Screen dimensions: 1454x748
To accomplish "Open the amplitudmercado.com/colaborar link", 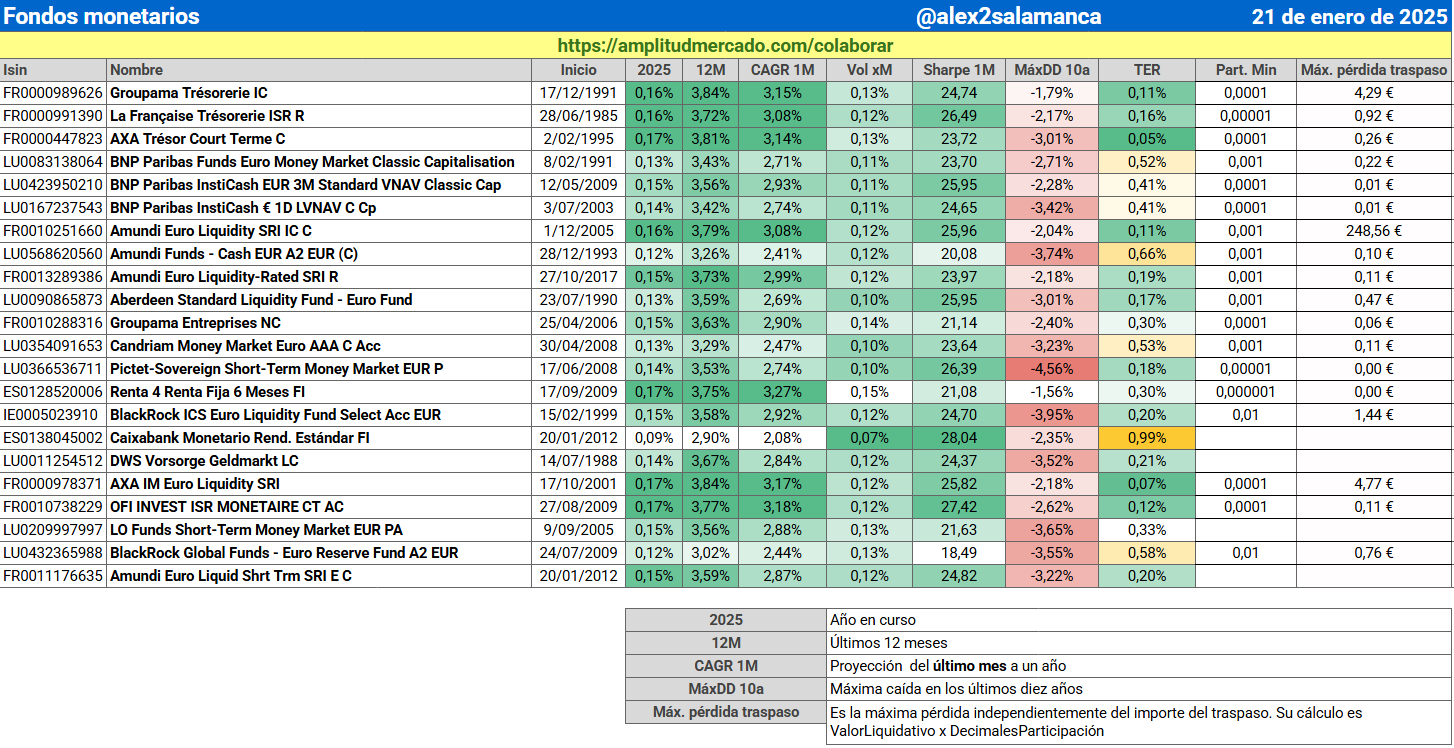I will point(725,46).
